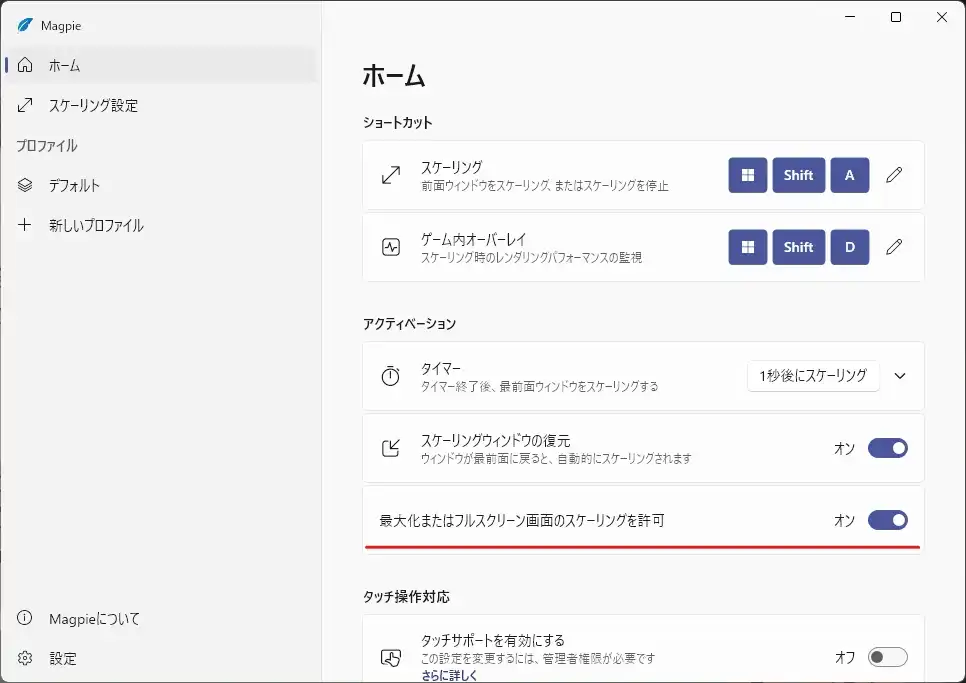Open the ホーム page in sidebar
This screenshot has width=966, height=683.
65,66
